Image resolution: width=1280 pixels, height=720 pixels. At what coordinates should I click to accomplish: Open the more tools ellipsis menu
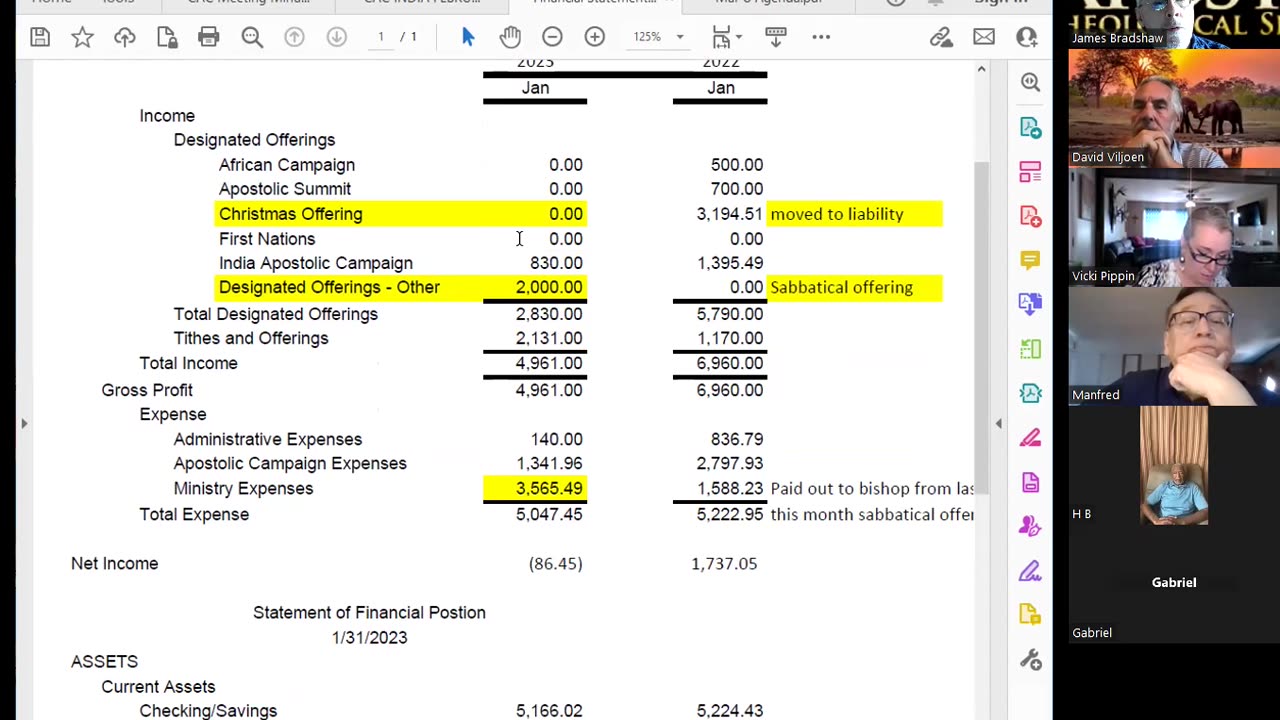(821, 37)
